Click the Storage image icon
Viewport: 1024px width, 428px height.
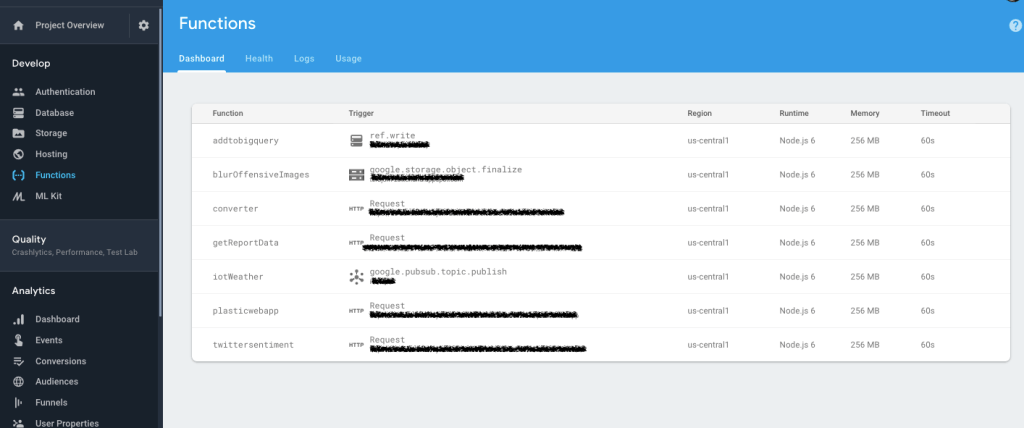pyautogui.click(x=18, y=133)
